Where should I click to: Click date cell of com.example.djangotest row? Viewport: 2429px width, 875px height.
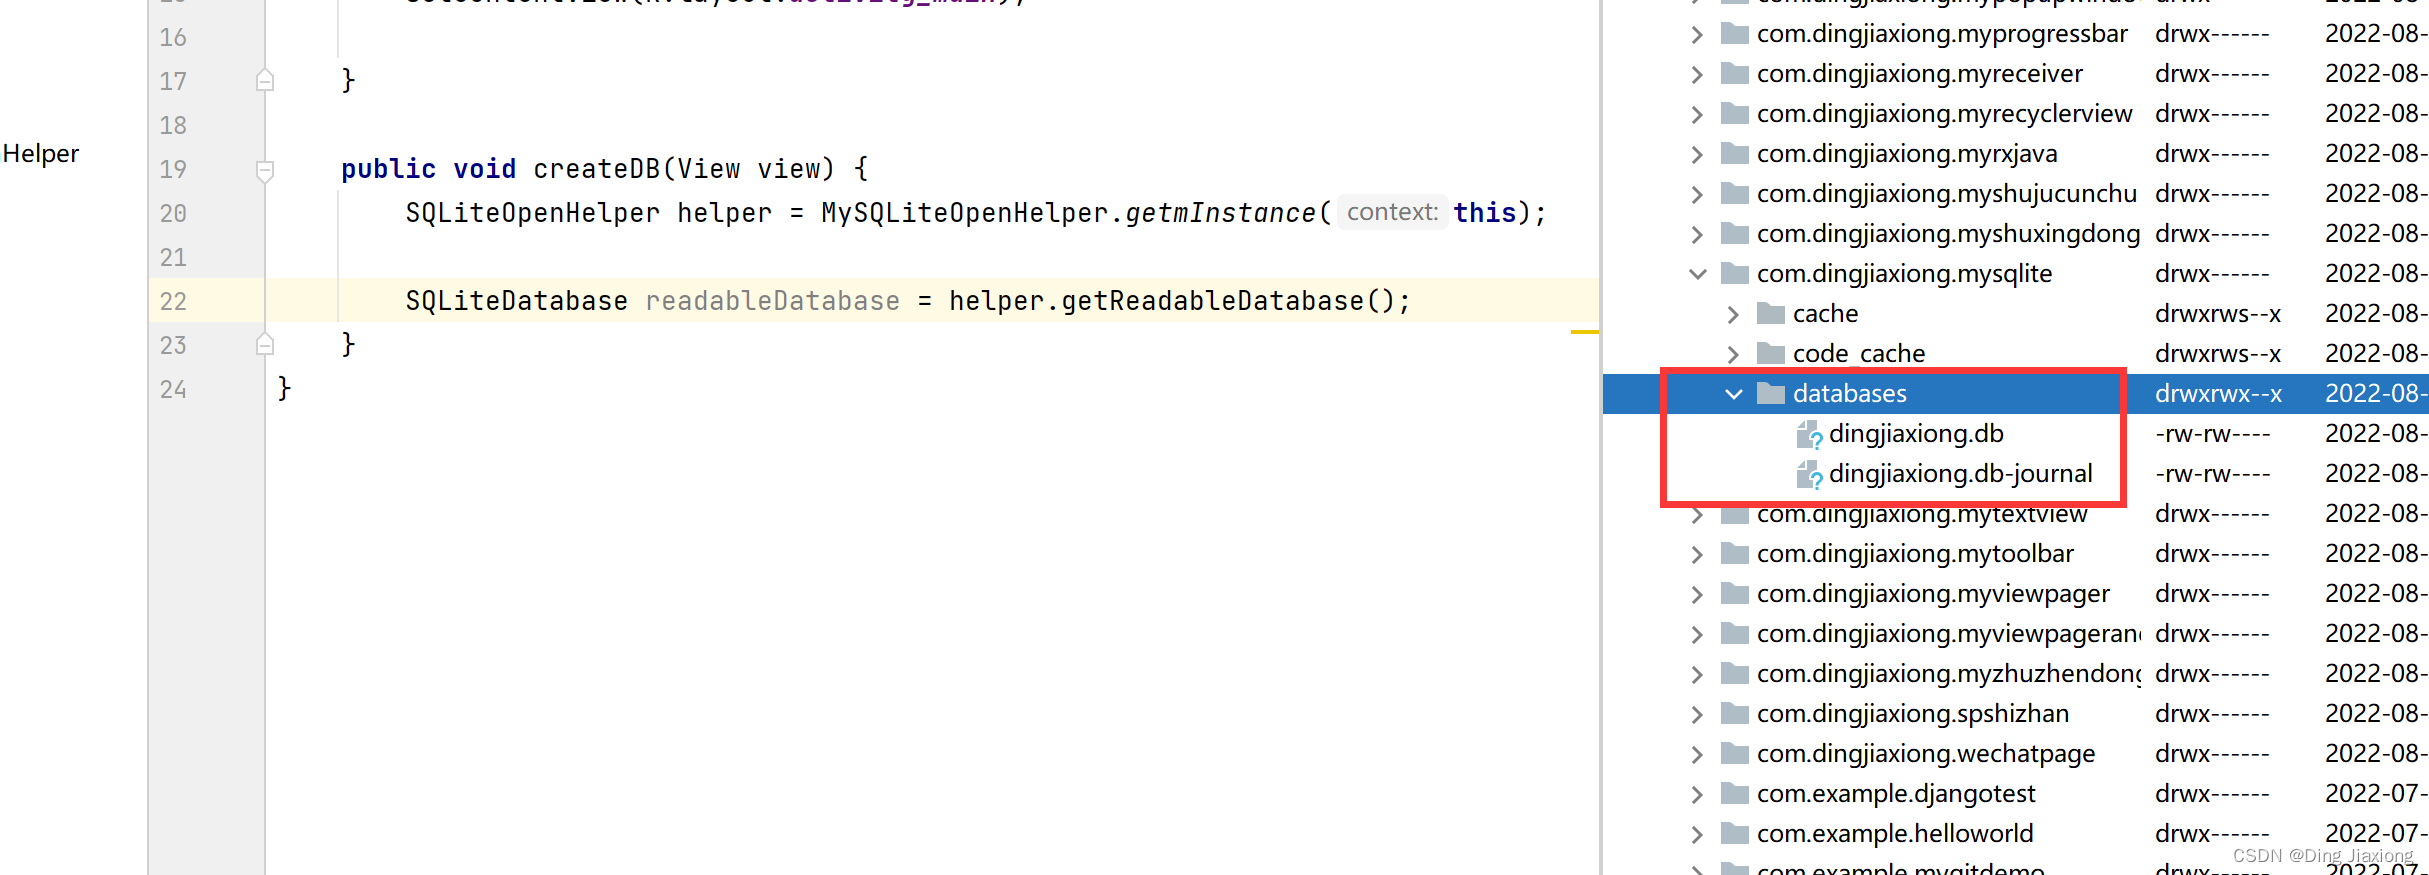click(x=2376, y=794)
